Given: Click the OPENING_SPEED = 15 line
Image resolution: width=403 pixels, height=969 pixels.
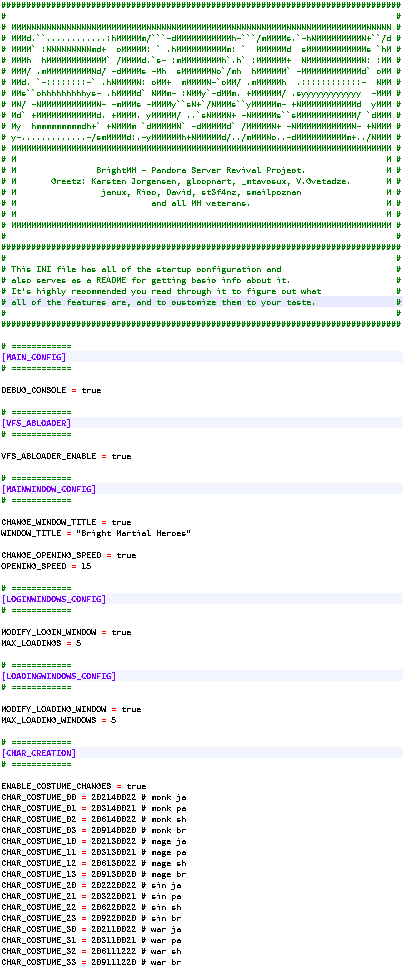Looking at the screenshot, I should click(x=46, y=566).
